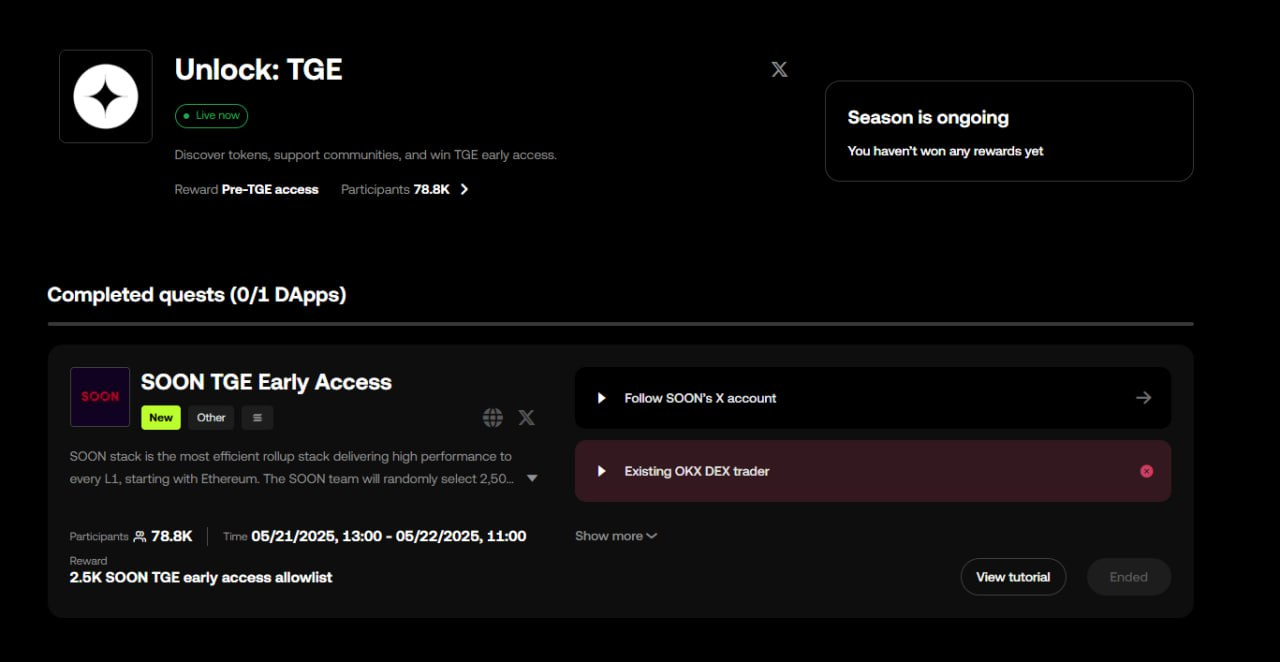Open the X icon beside Unlock: TGE title

click(x=779, y=69)
